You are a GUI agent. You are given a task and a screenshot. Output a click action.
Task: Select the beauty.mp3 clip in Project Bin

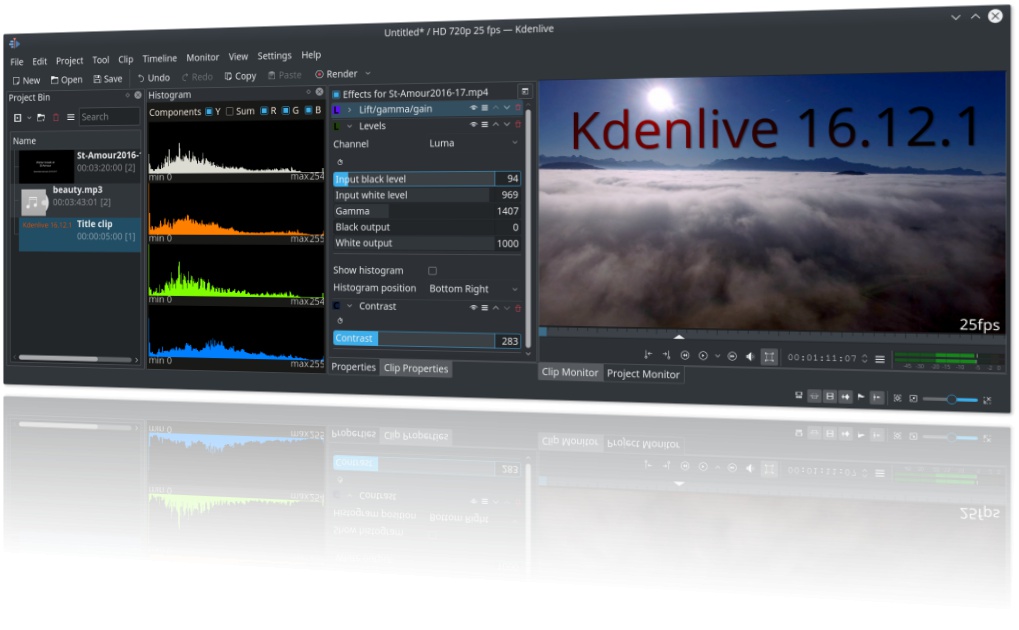point(77,196)
